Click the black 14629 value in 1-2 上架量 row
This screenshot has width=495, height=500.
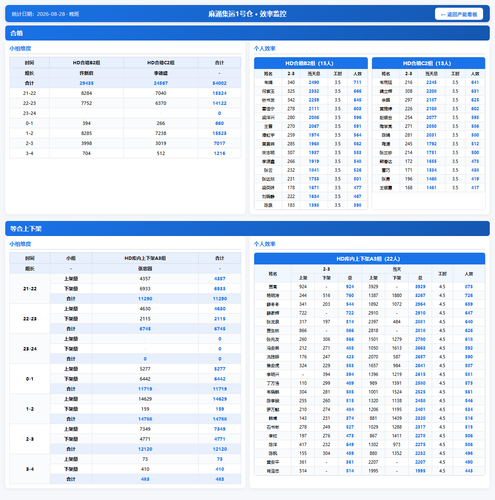pyautogui.click(x=145, y=399)
